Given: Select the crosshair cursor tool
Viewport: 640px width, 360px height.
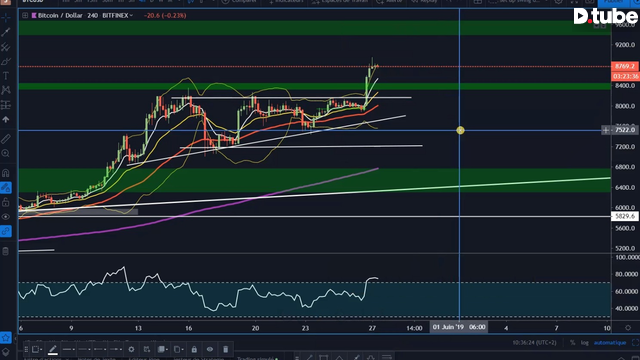Looking at the screenshot, I should (6, 18).
